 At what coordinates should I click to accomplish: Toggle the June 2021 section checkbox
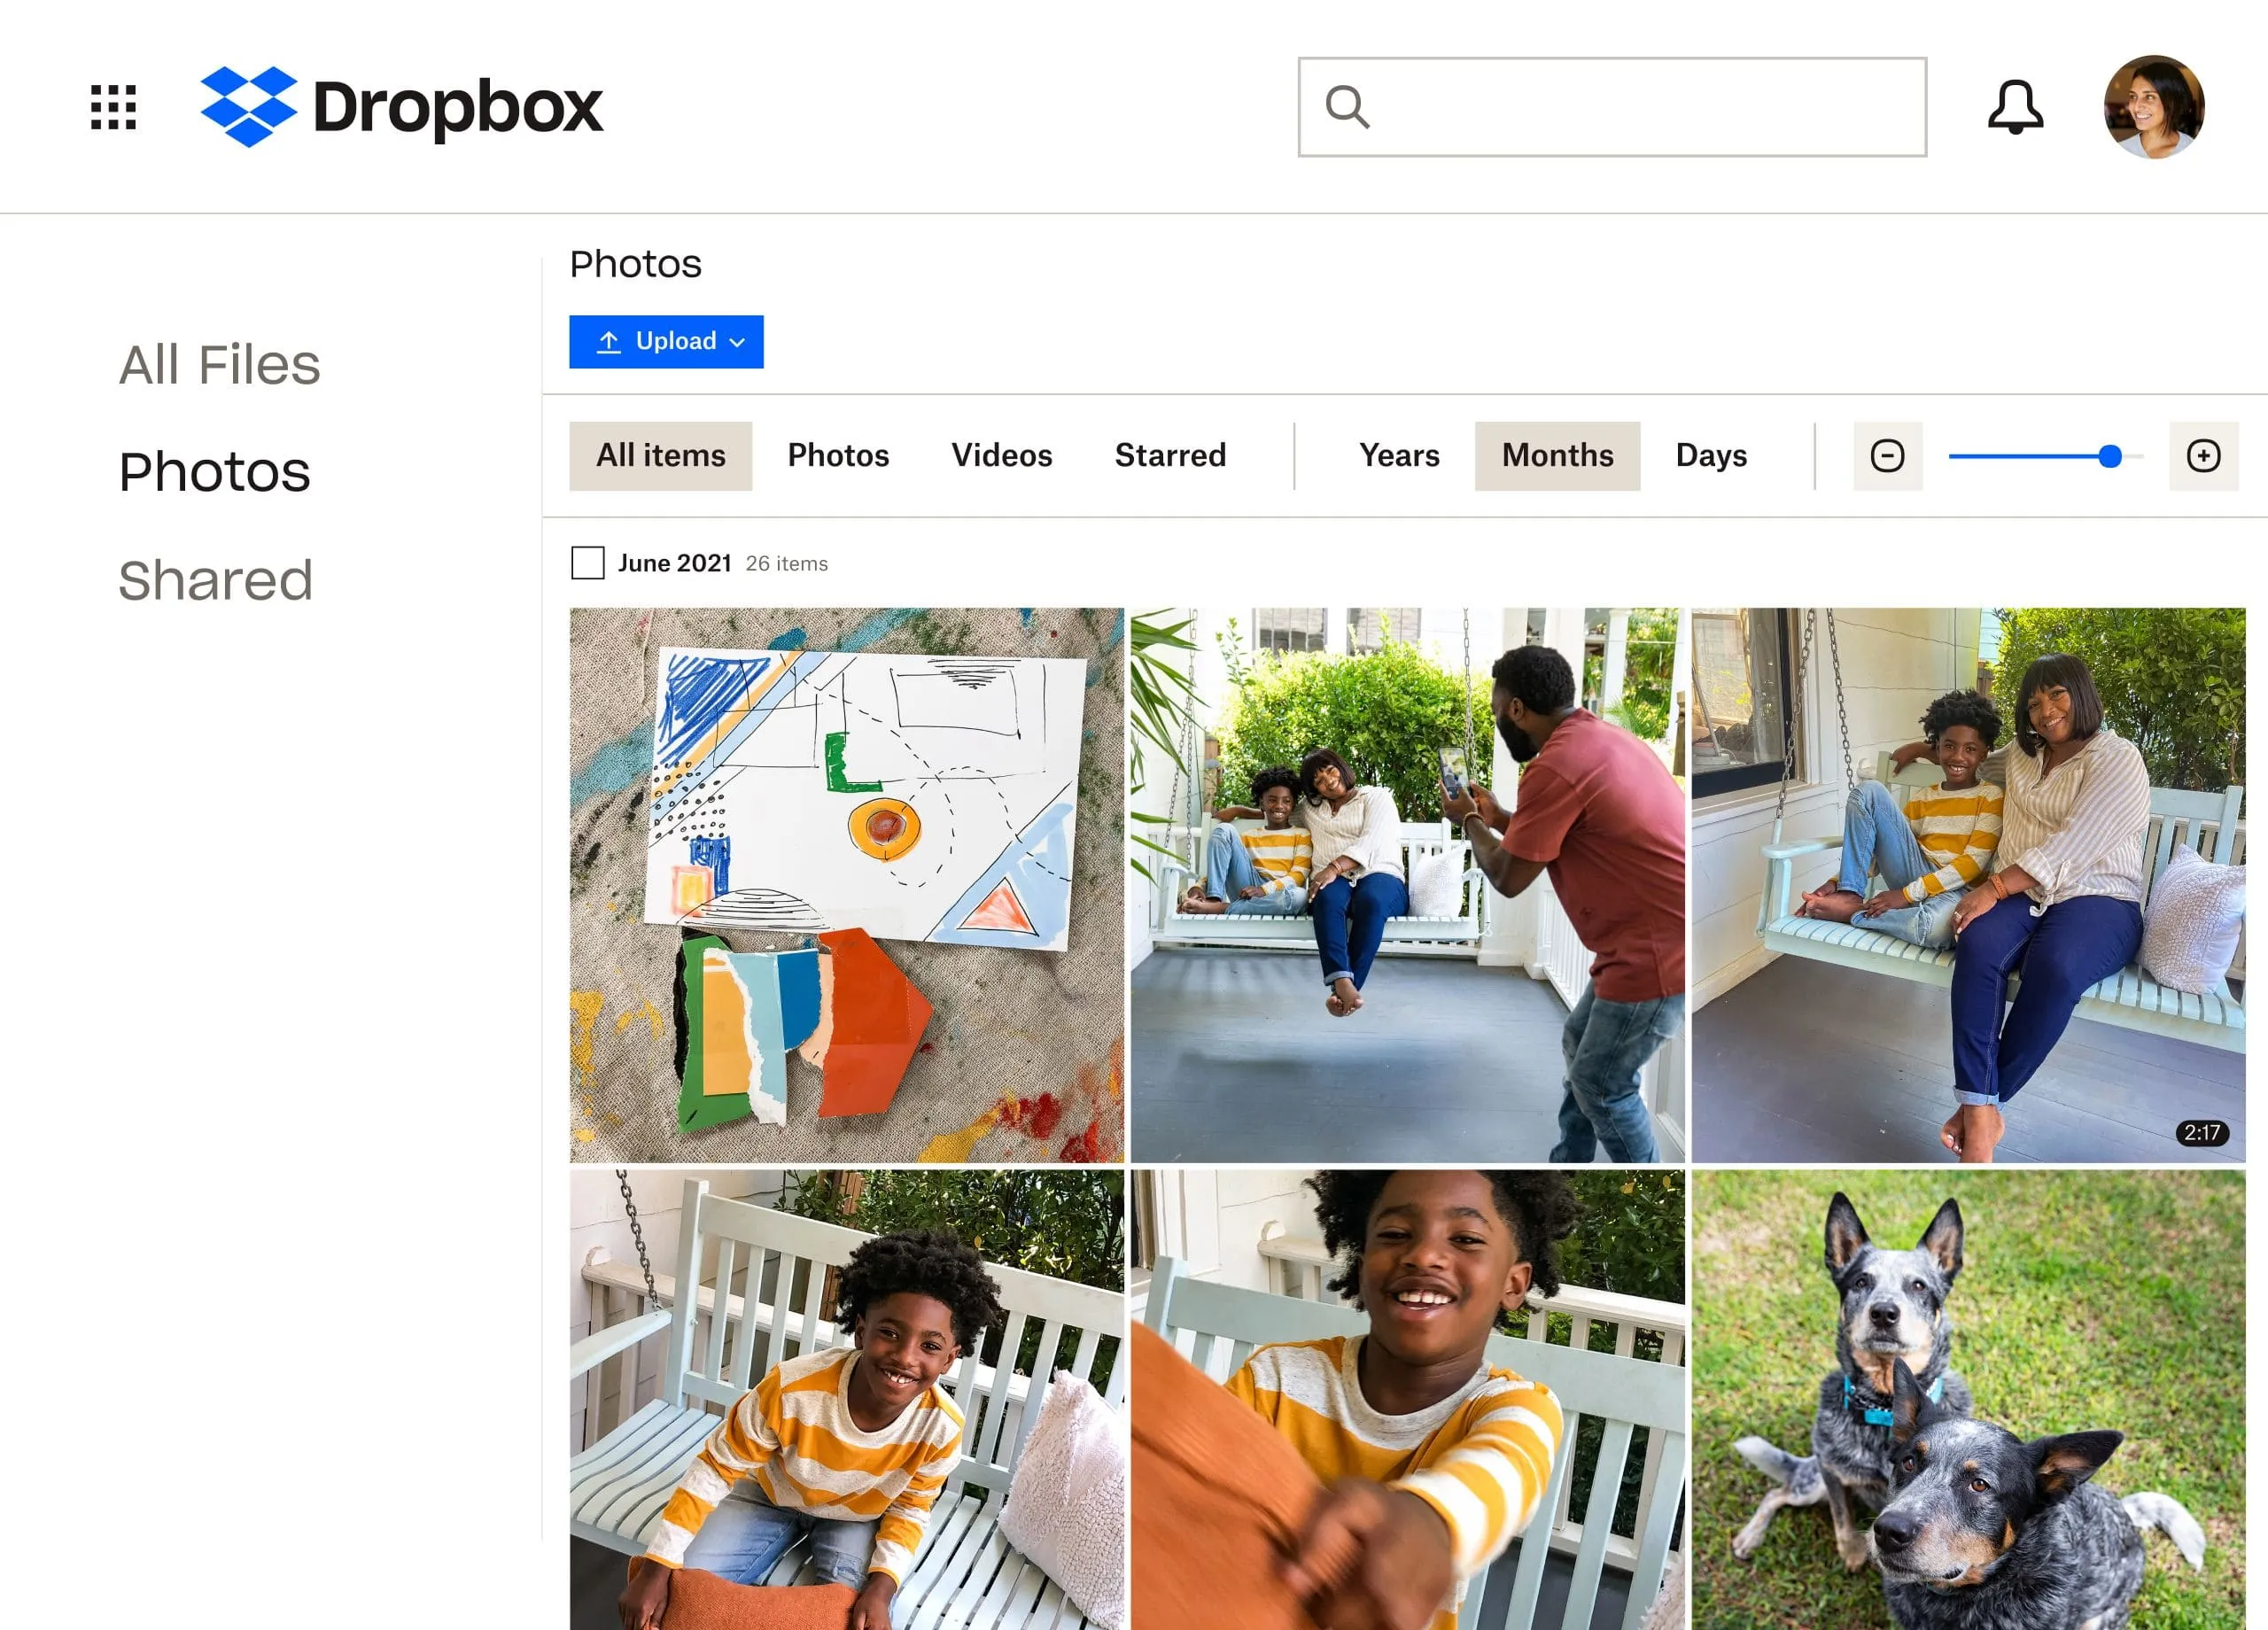click(586, 563)
